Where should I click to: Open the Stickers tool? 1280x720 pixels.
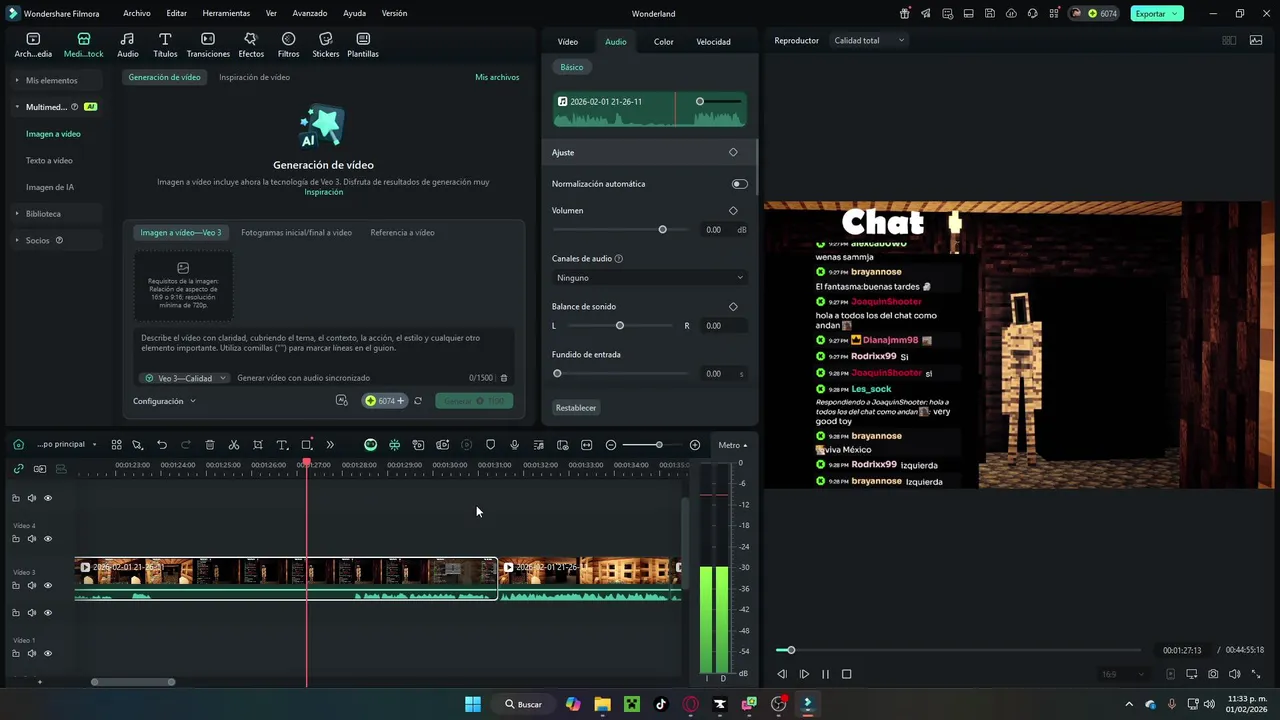pyautogui.click(x=325, y=45)
